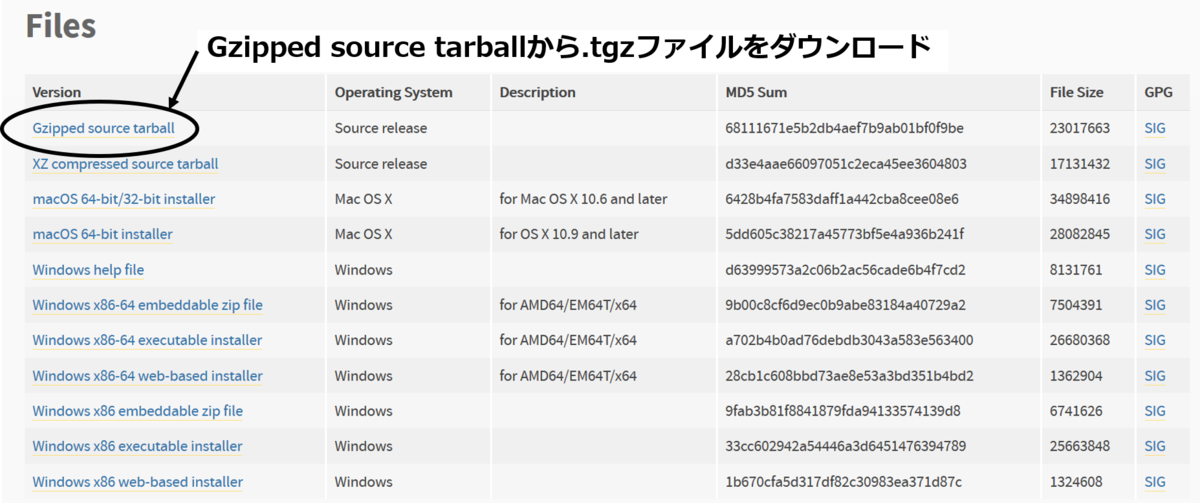This screenshot has width=1200, height=503.
Task: Click the Version column header
Action: pos(57,92)
